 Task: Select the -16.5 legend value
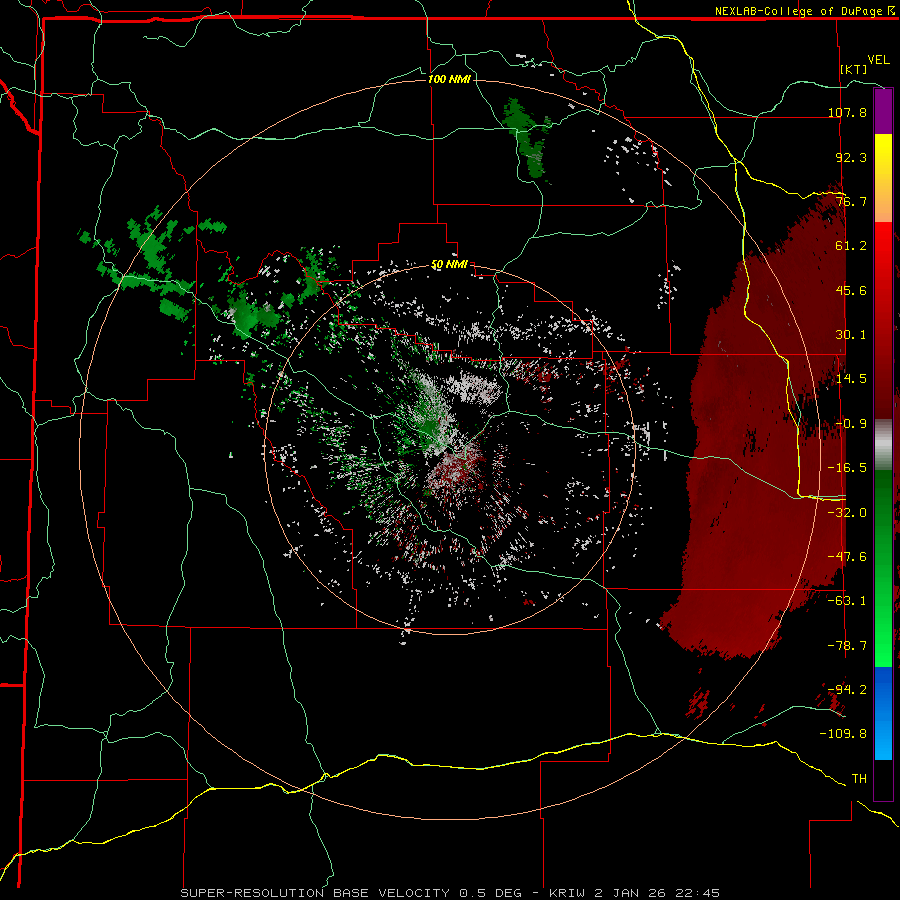point(847,468)
